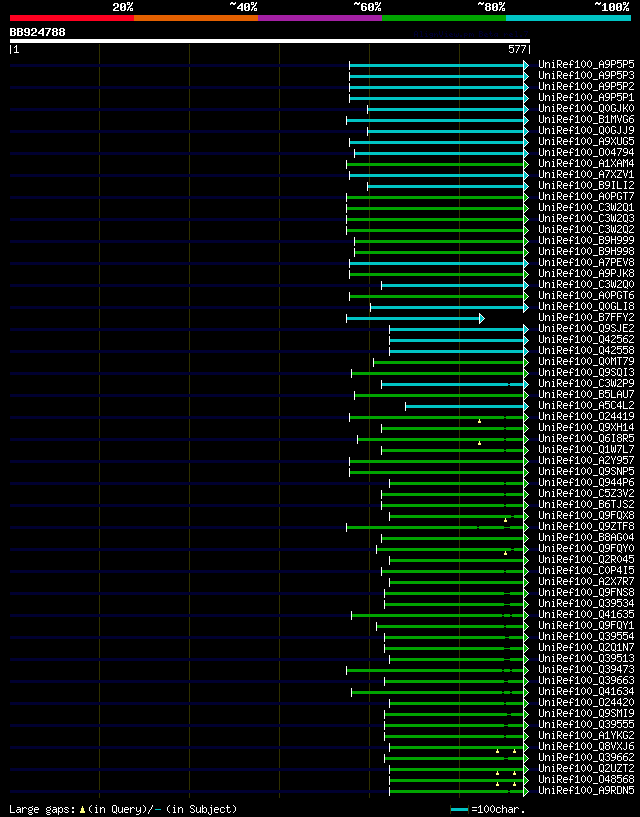Select the UniRef100_Q2Q1N7 label
Viewport: 640px width, 817px height.
click(x=586, y=648)
